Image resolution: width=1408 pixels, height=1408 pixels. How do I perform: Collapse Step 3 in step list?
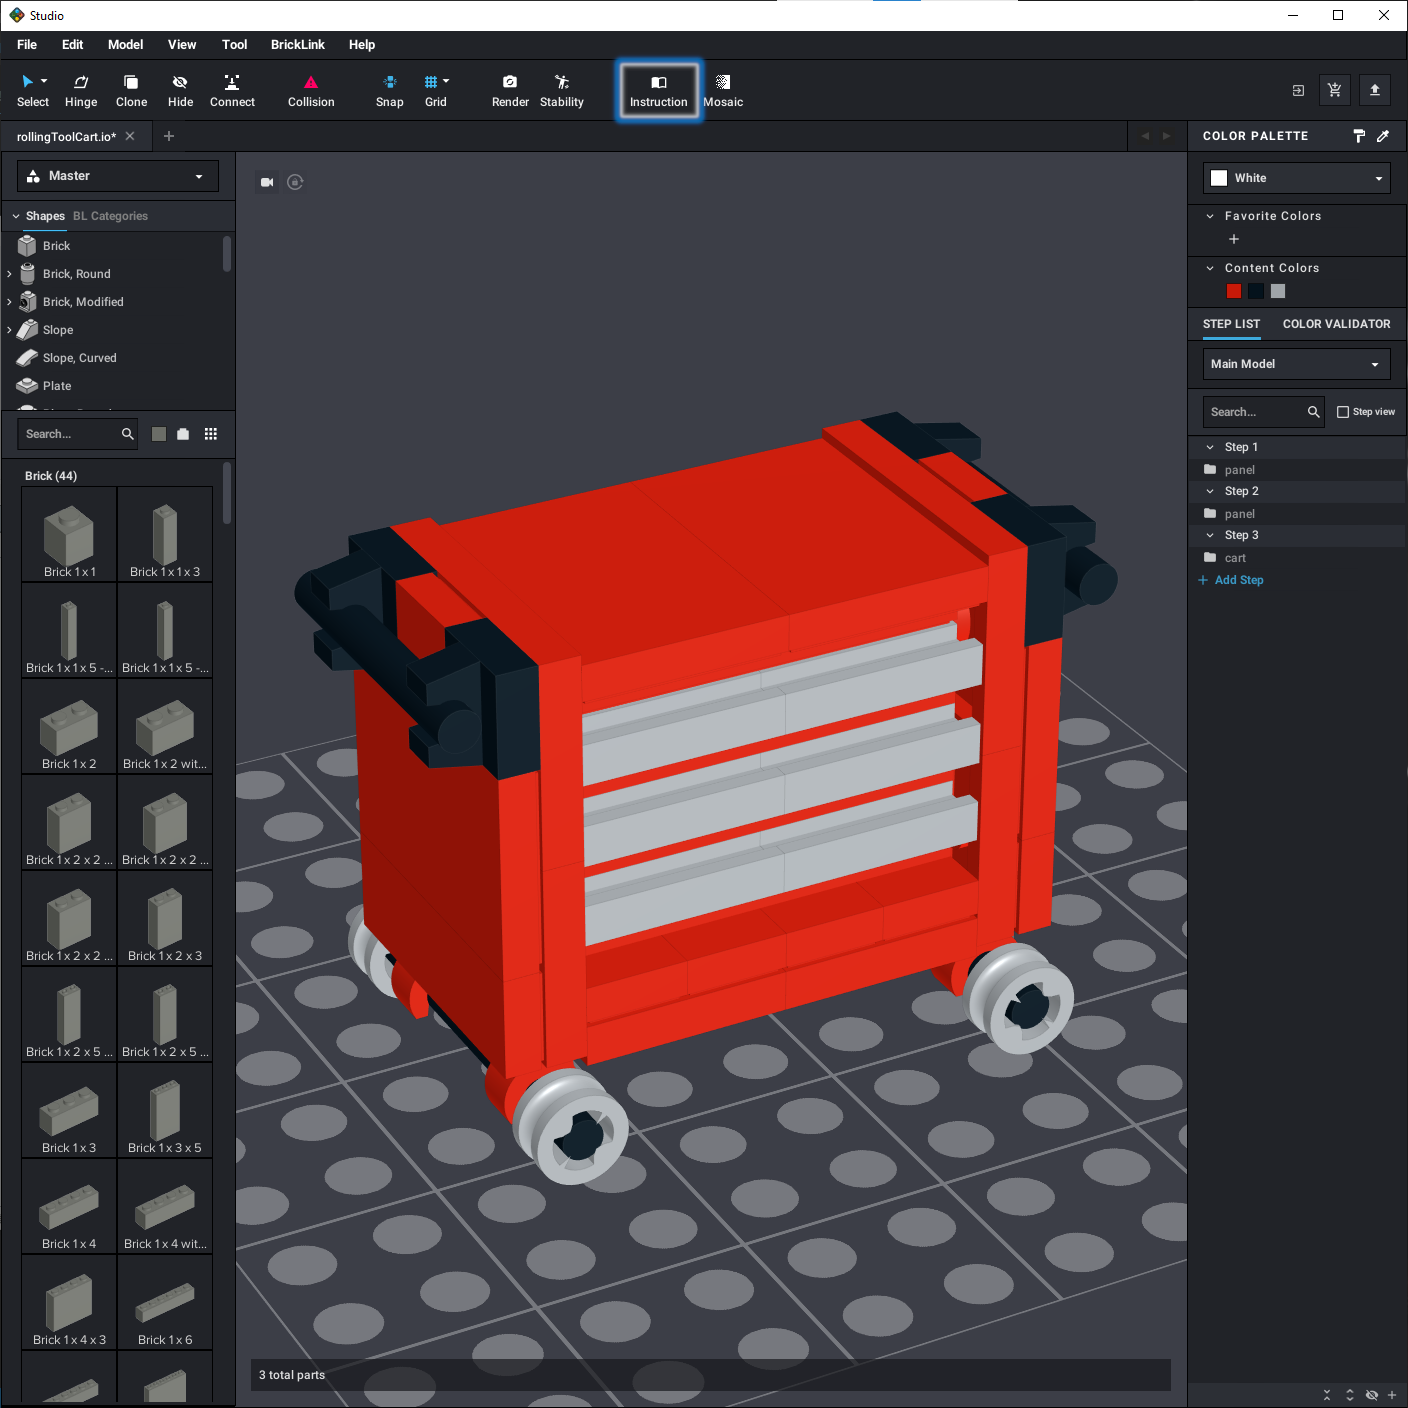(1210, 535)
